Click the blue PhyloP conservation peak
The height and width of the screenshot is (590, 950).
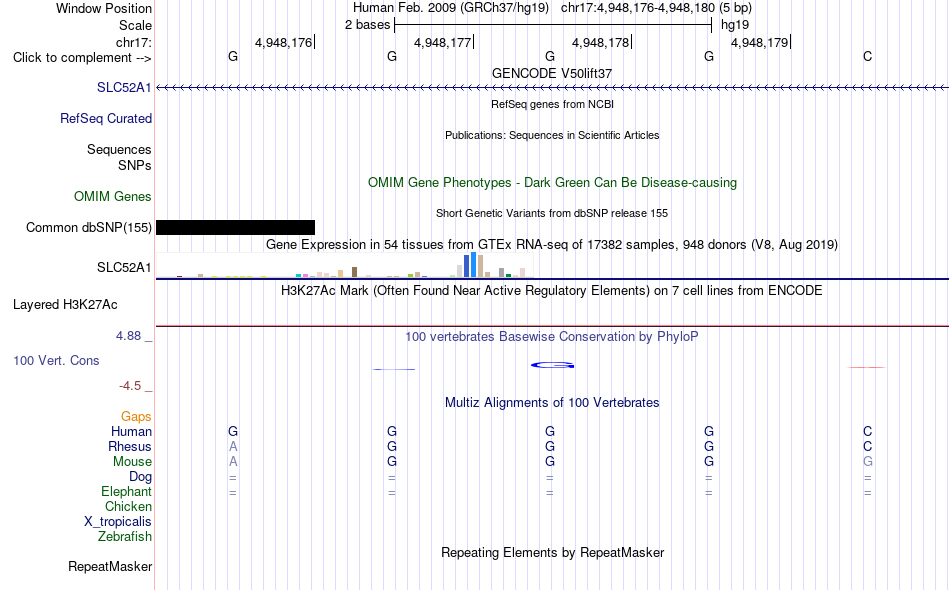point(553,365)
